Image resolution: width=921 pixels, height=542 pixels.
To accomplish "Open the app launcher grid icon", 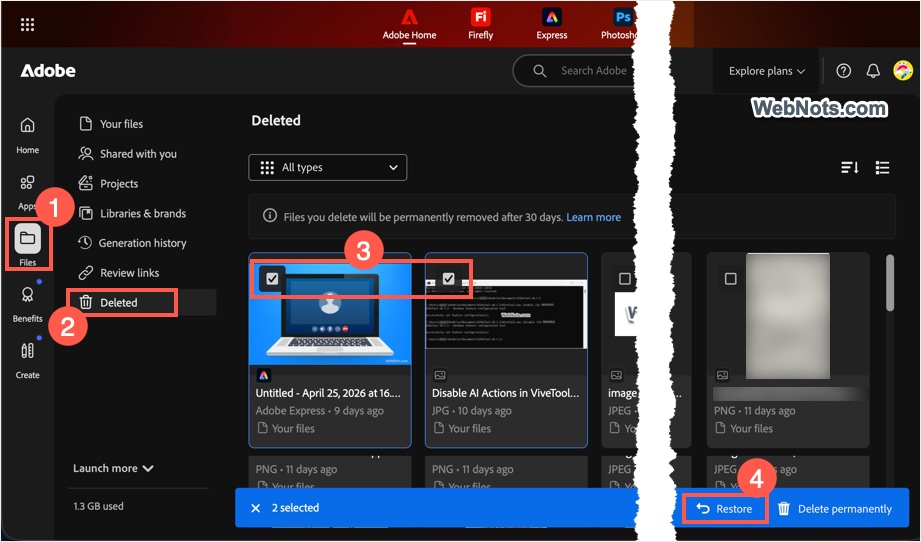I will tap(27, 25).
